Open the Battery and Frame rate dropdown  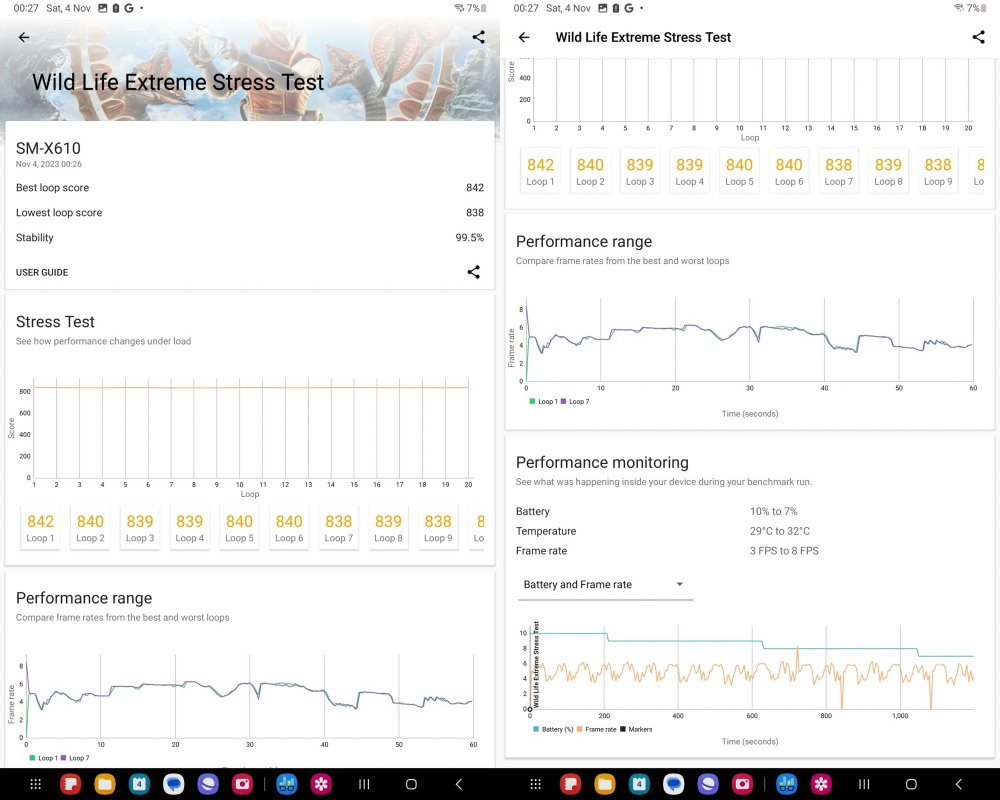pyautogui.click(x=603, y=584)
